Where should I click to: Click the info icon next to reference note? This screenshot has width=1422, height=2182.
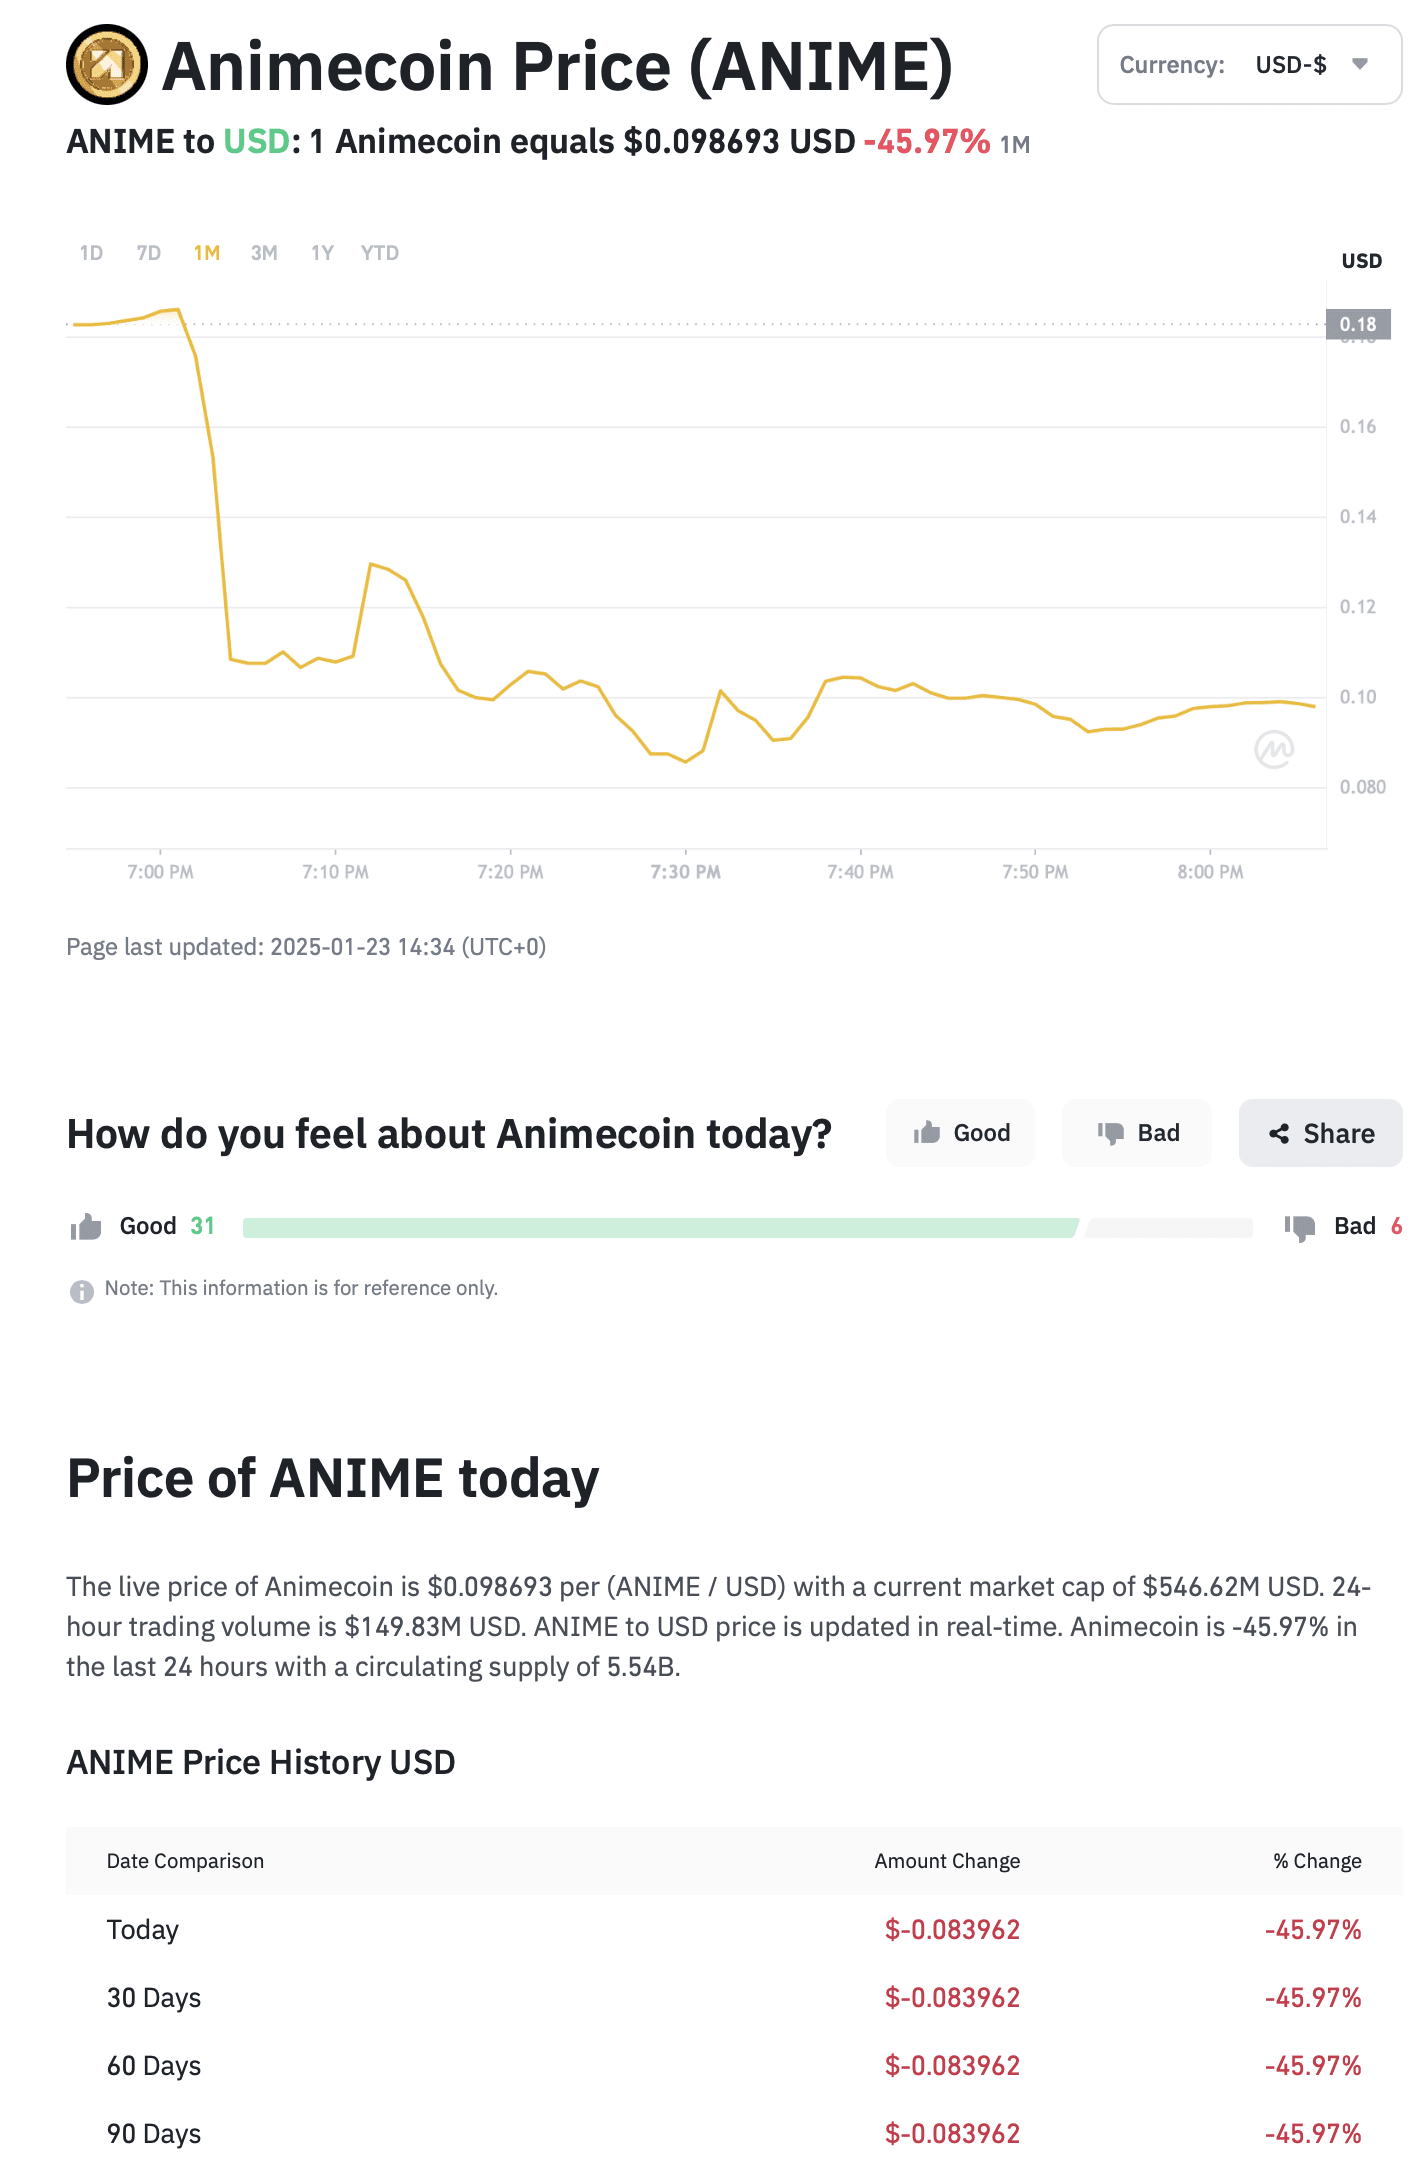pos(82,1291)
